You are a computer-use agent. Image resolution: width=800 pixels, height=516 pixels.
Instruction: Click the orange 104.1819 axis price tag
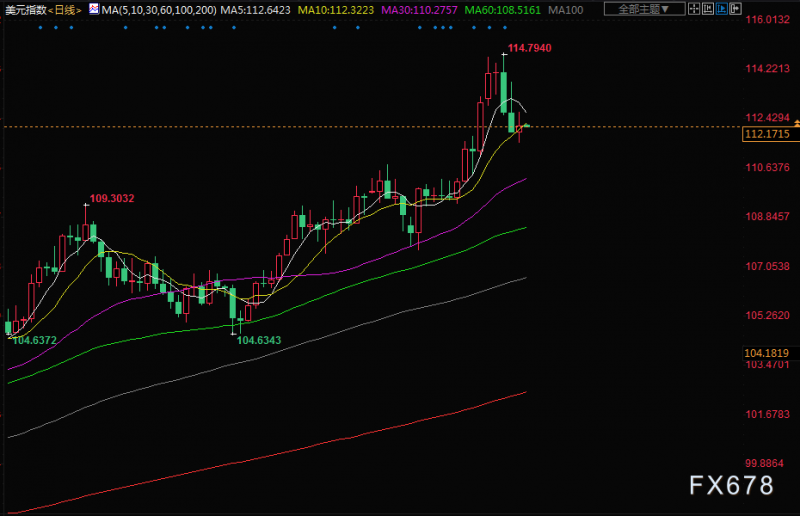coord(766,353)
